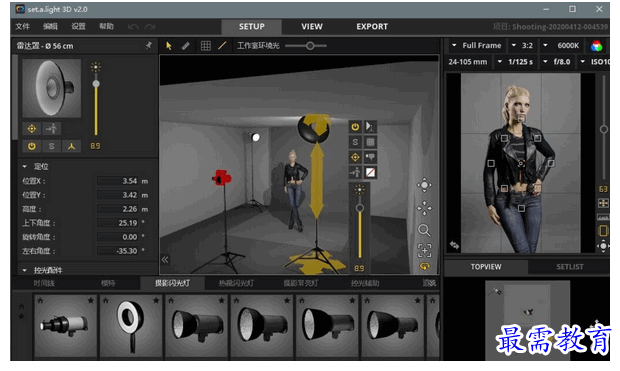
Task: Toggle the light stand icon in left panel
Action: 71,146
